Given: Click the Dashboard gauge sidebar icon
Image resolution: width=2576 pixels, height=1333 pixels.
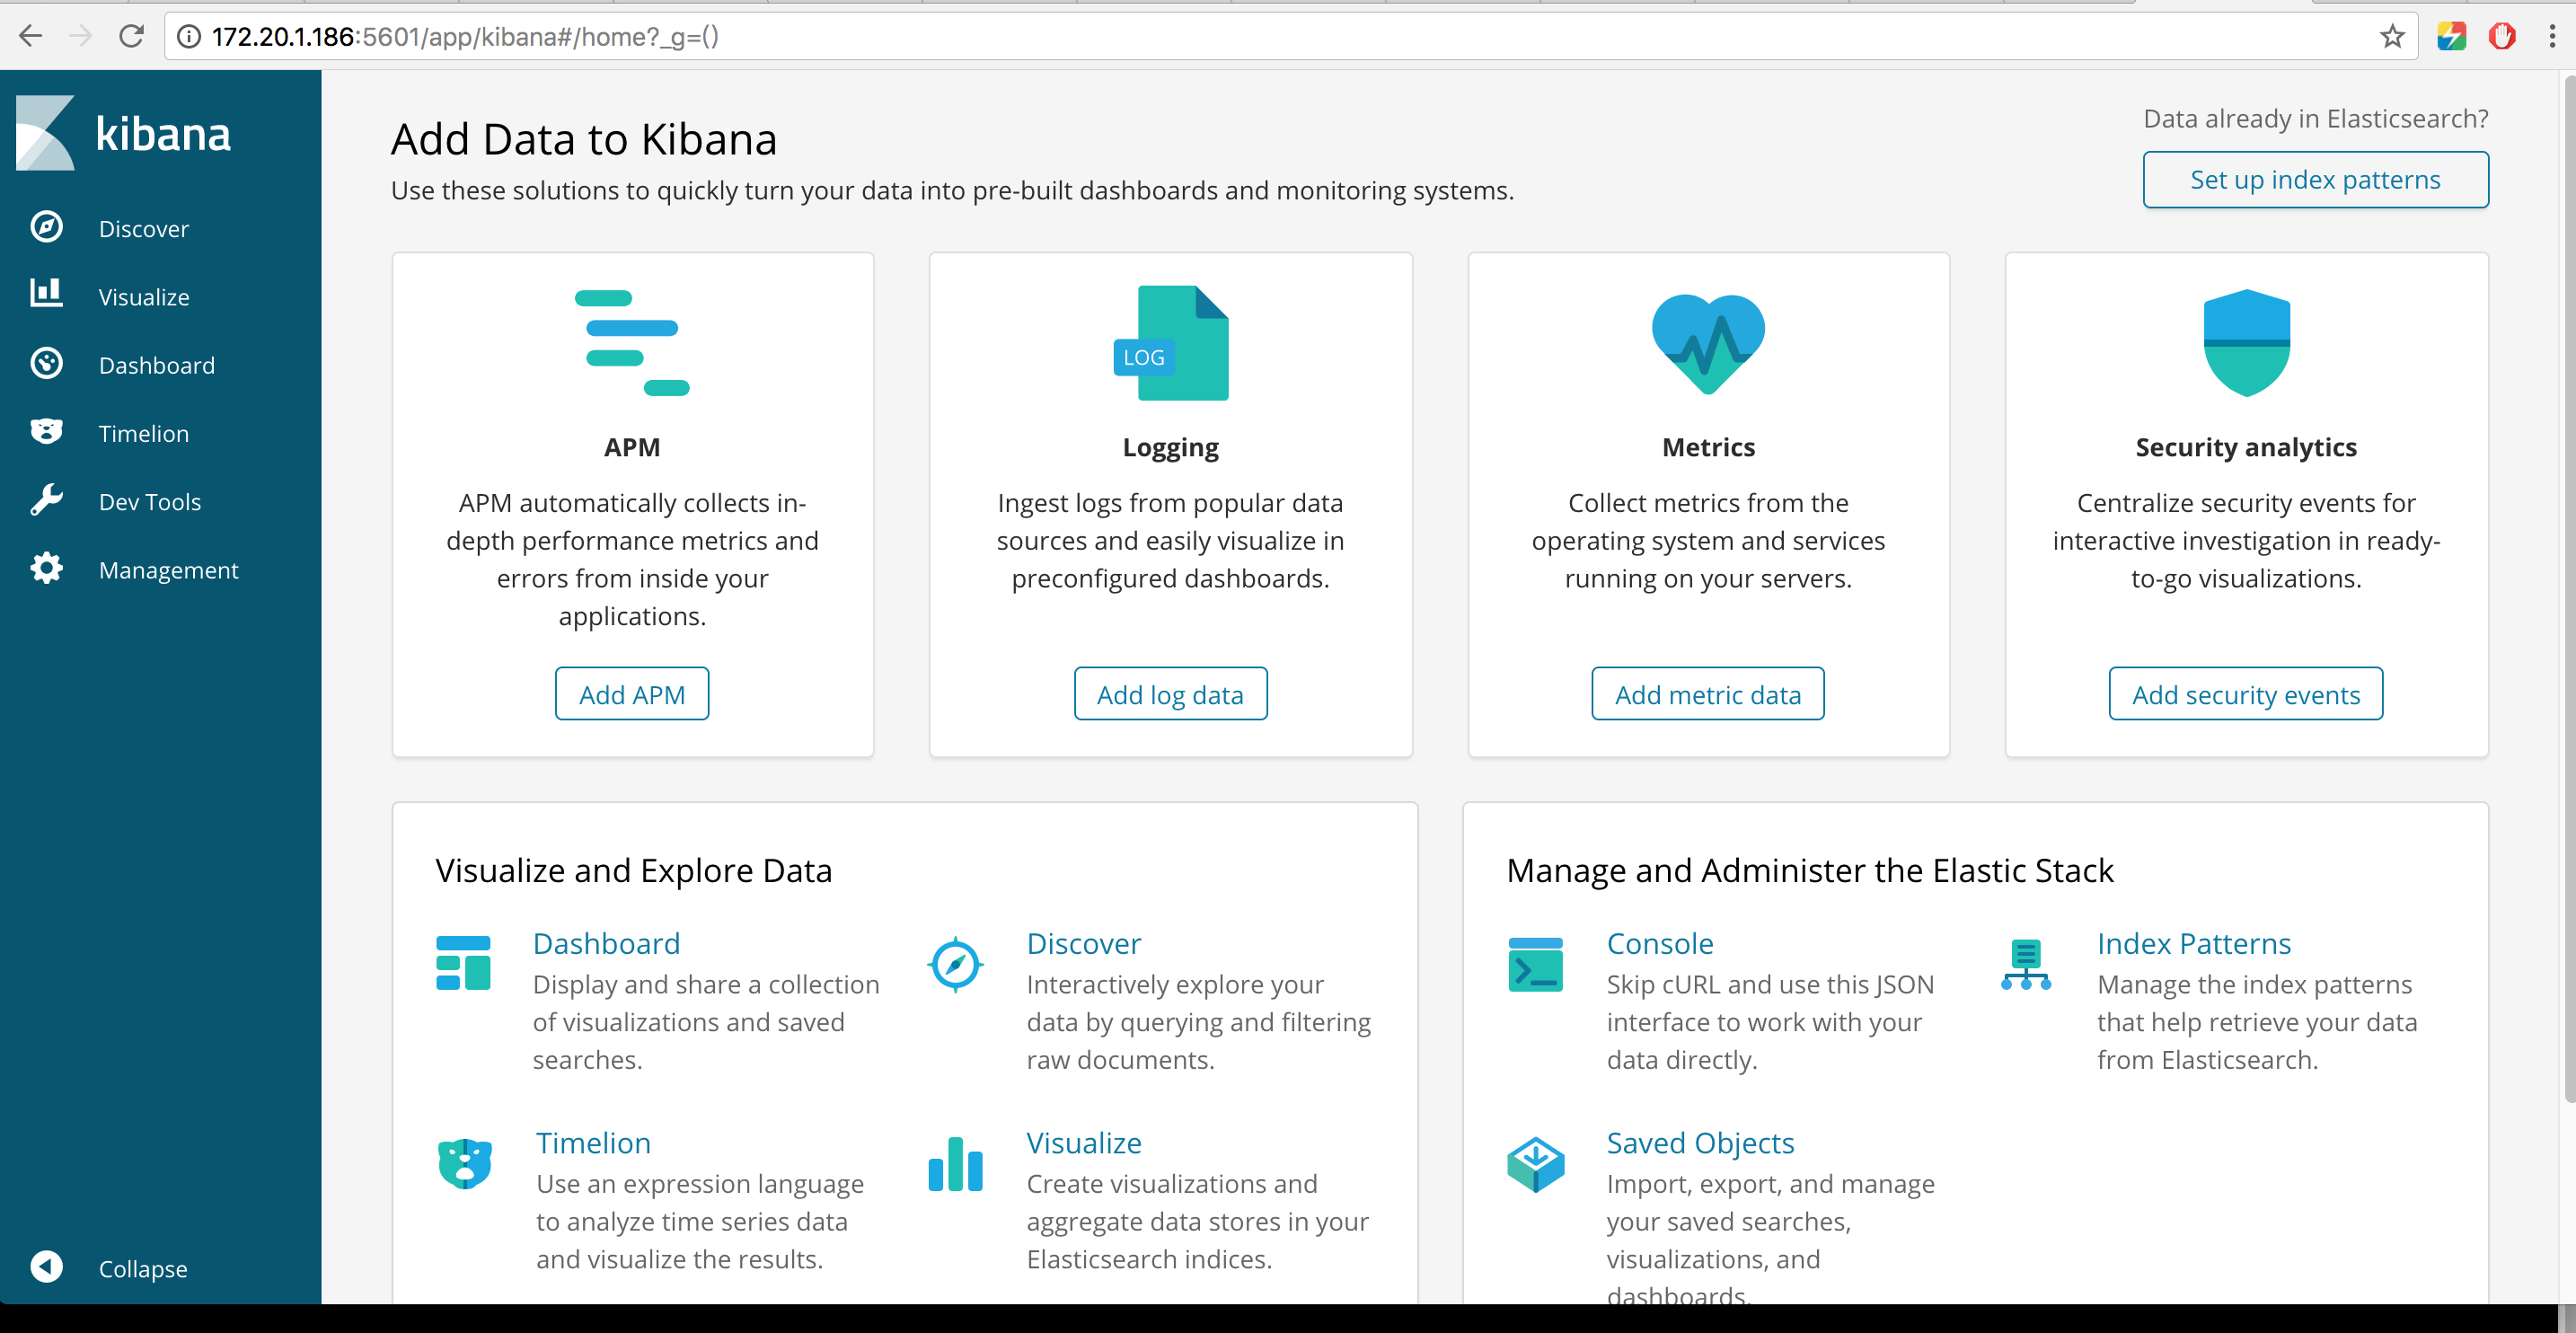Looking at the screenshot, I should click(x=46, y=364).
